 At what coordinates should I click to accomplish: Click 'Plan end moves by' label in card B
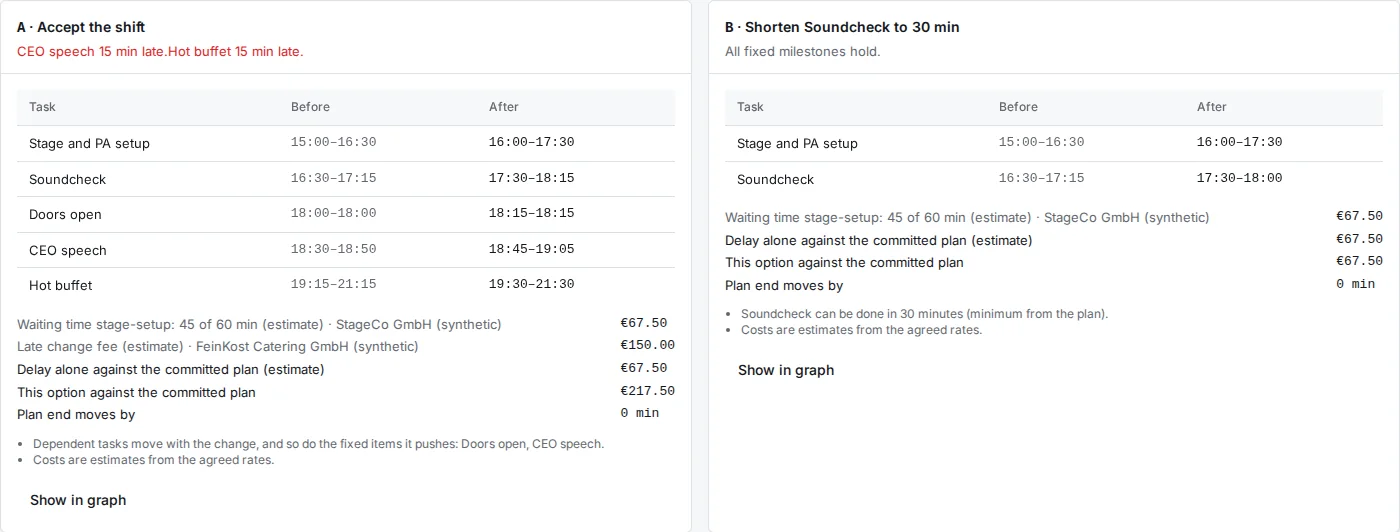click(784, 285)
